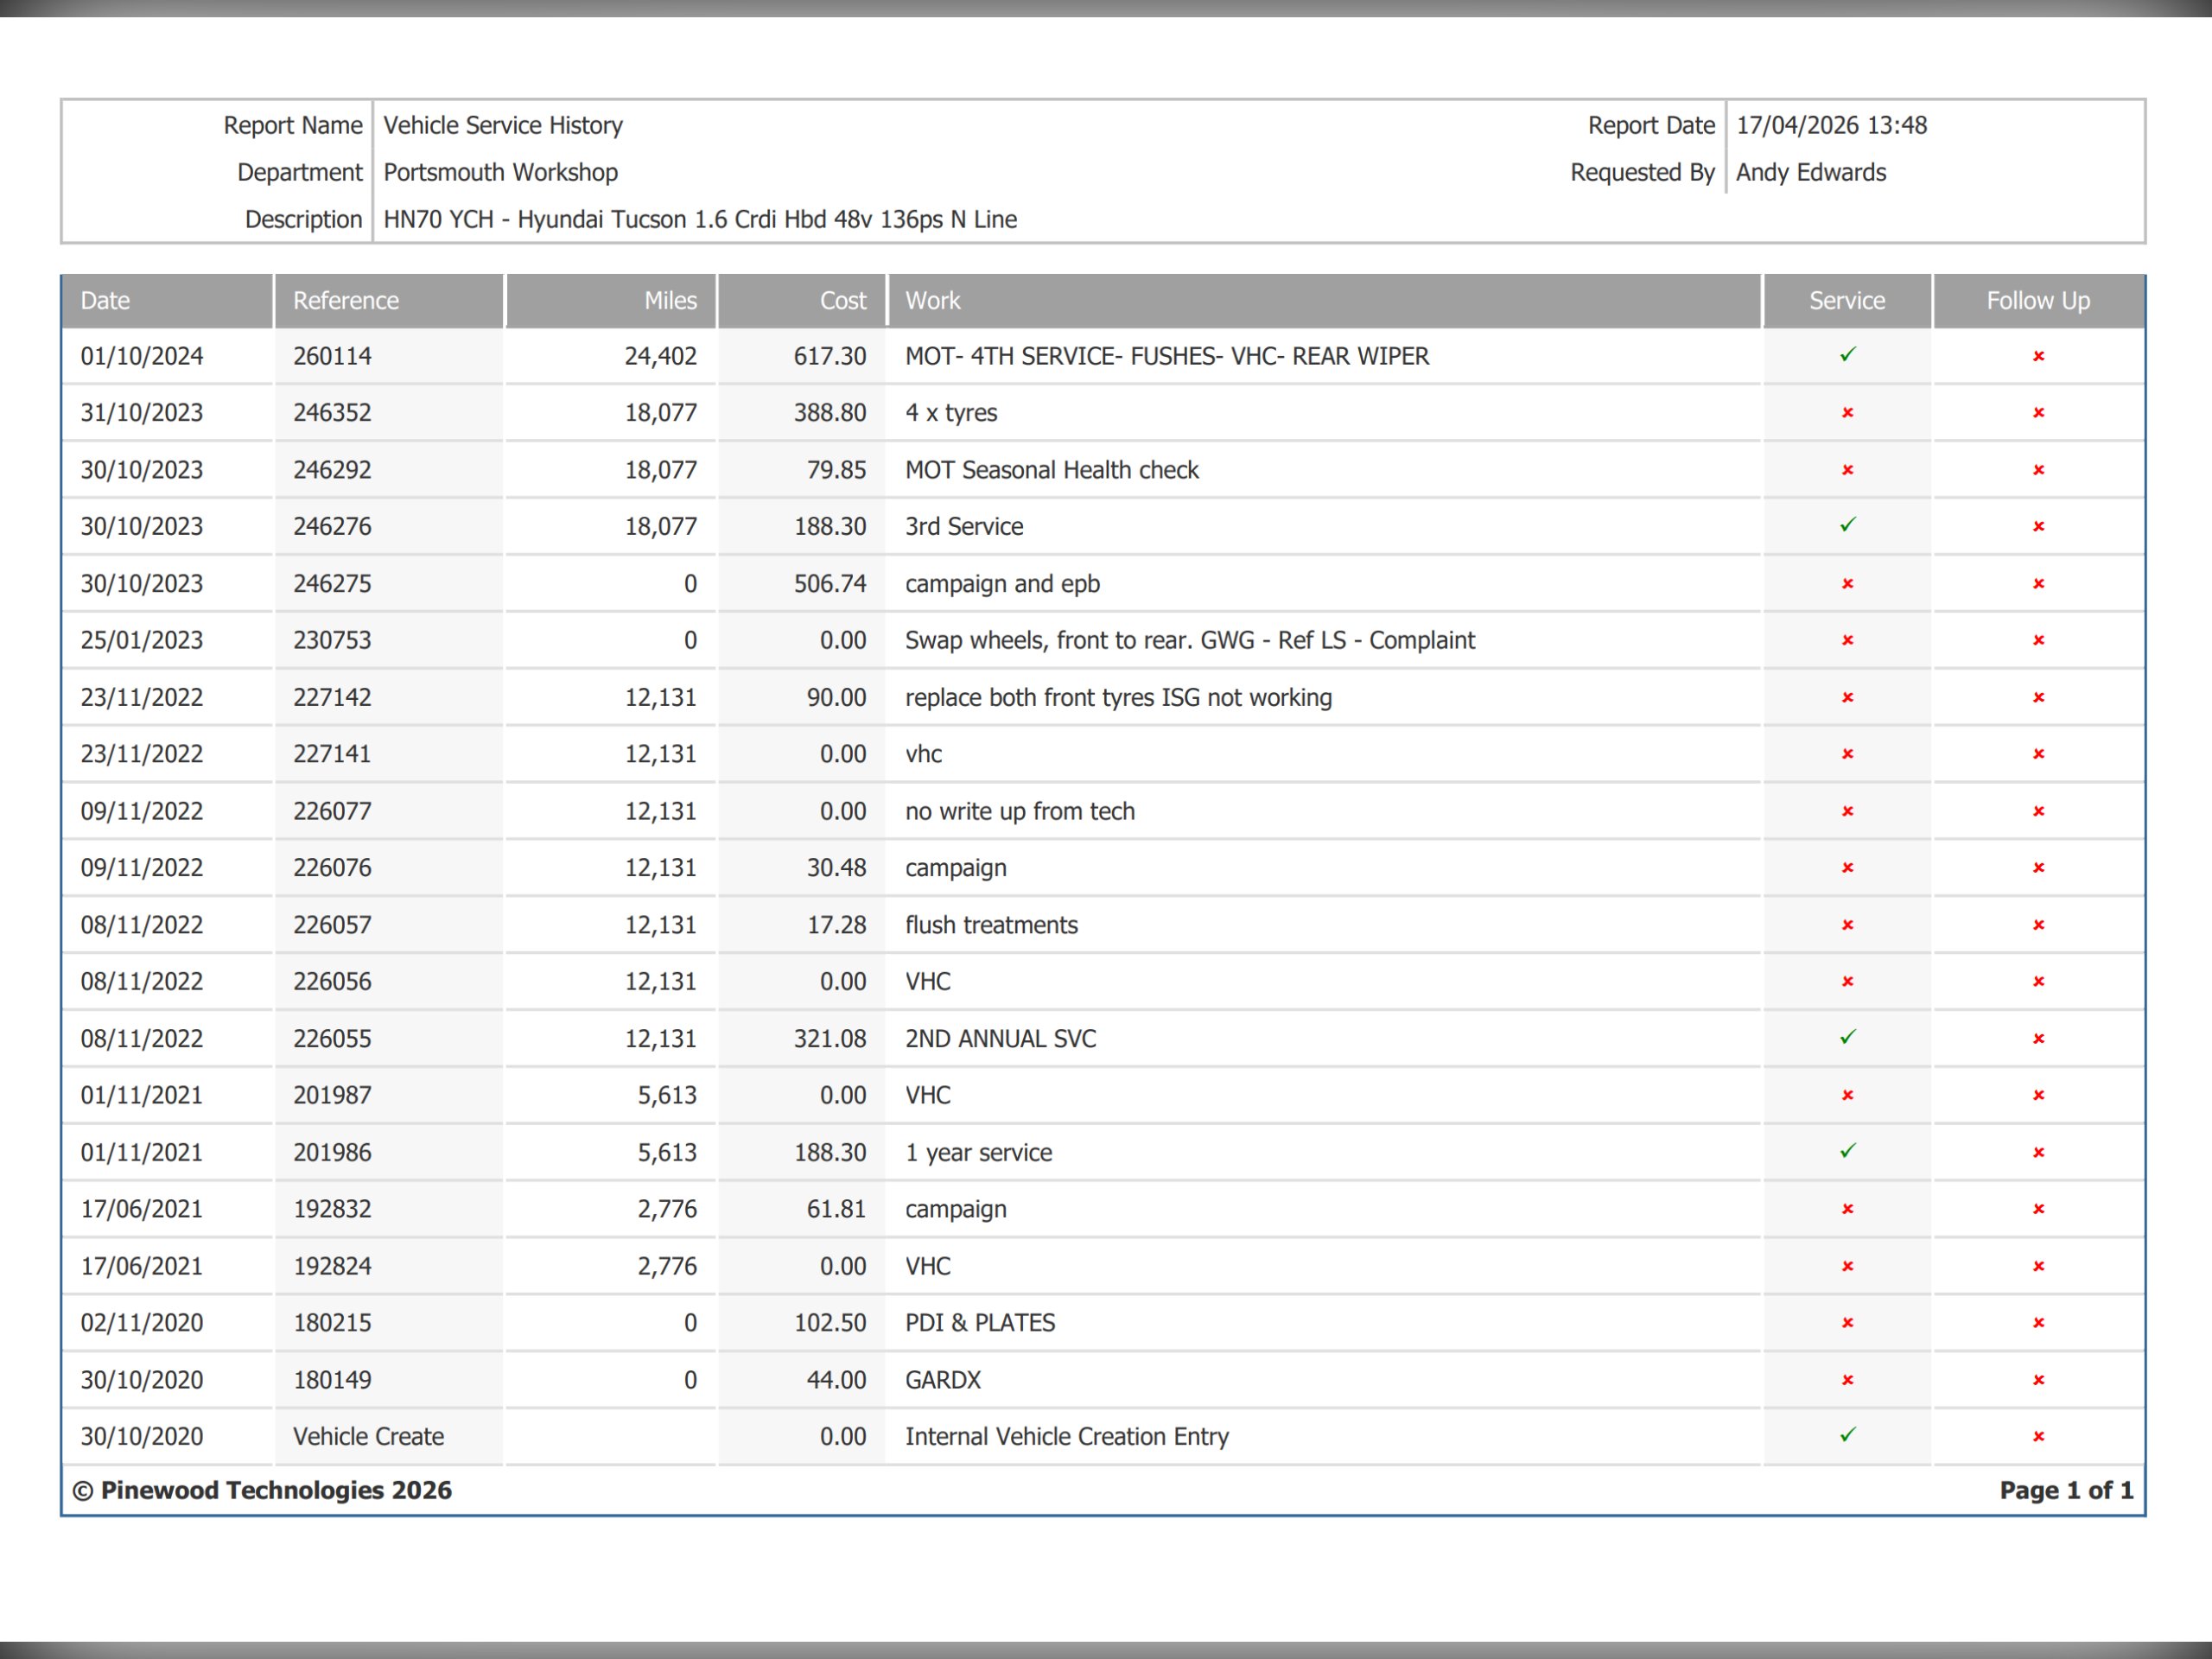The image size is (2212, 1659).
Task: Click Service cross for MOT Seasonal Health check
Action: (x=1847, y=469)
